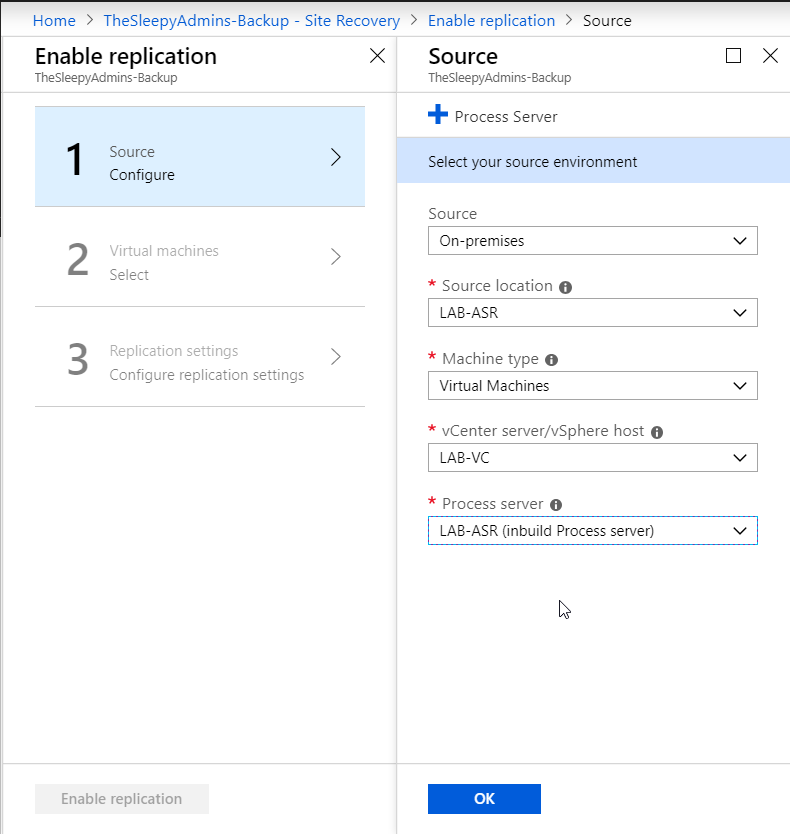Click info icon next to Source location

565,287
